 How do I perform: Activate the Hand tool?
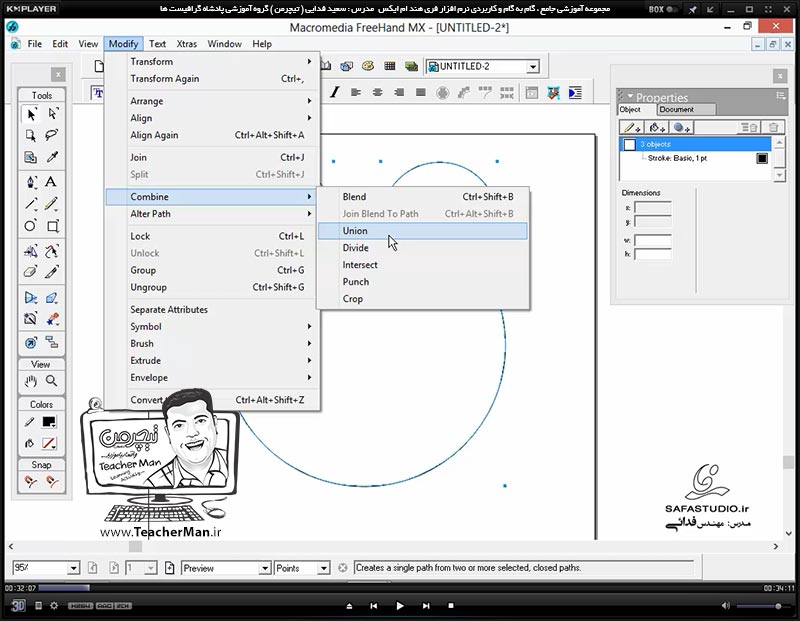31,381
